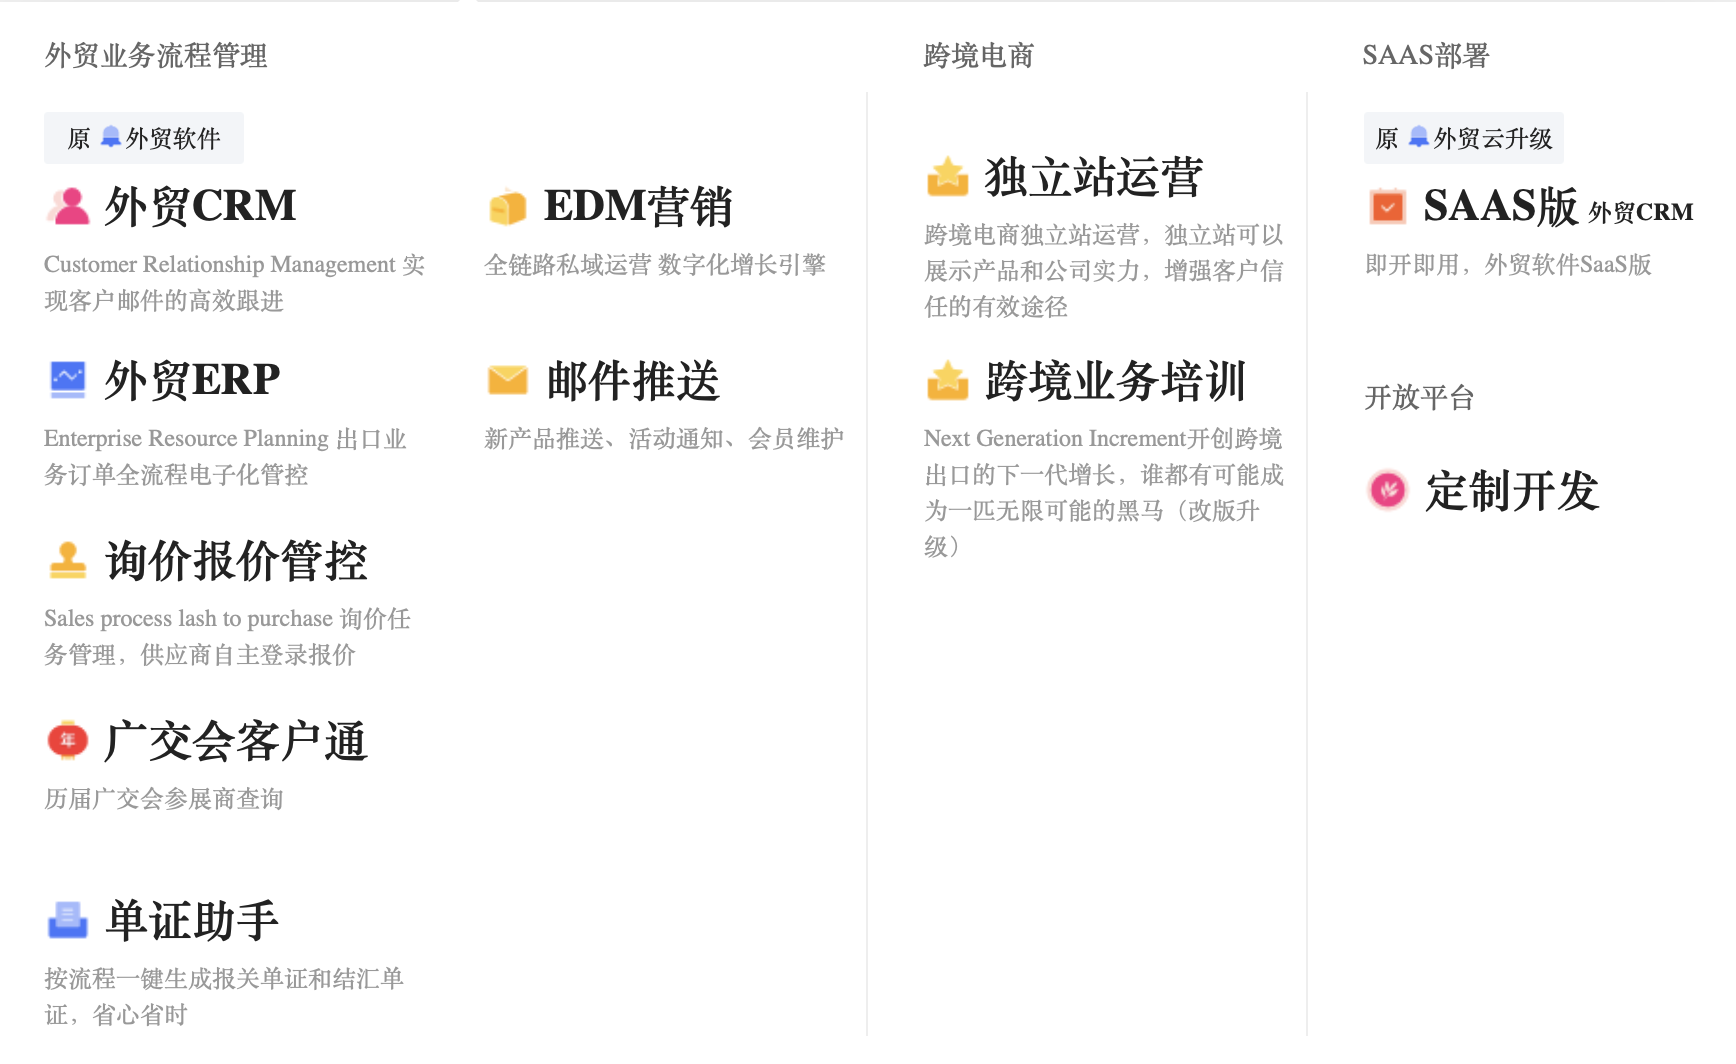Click the yellow envelope icon beside 邮件推送
Viewport: 1736px width, 1064px height.
tap(508, 380)
